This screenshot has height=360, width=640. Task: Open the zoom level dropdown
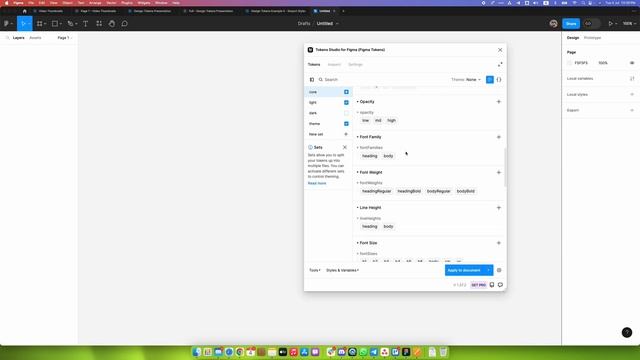pyautogui.click(x=629, y=24)
